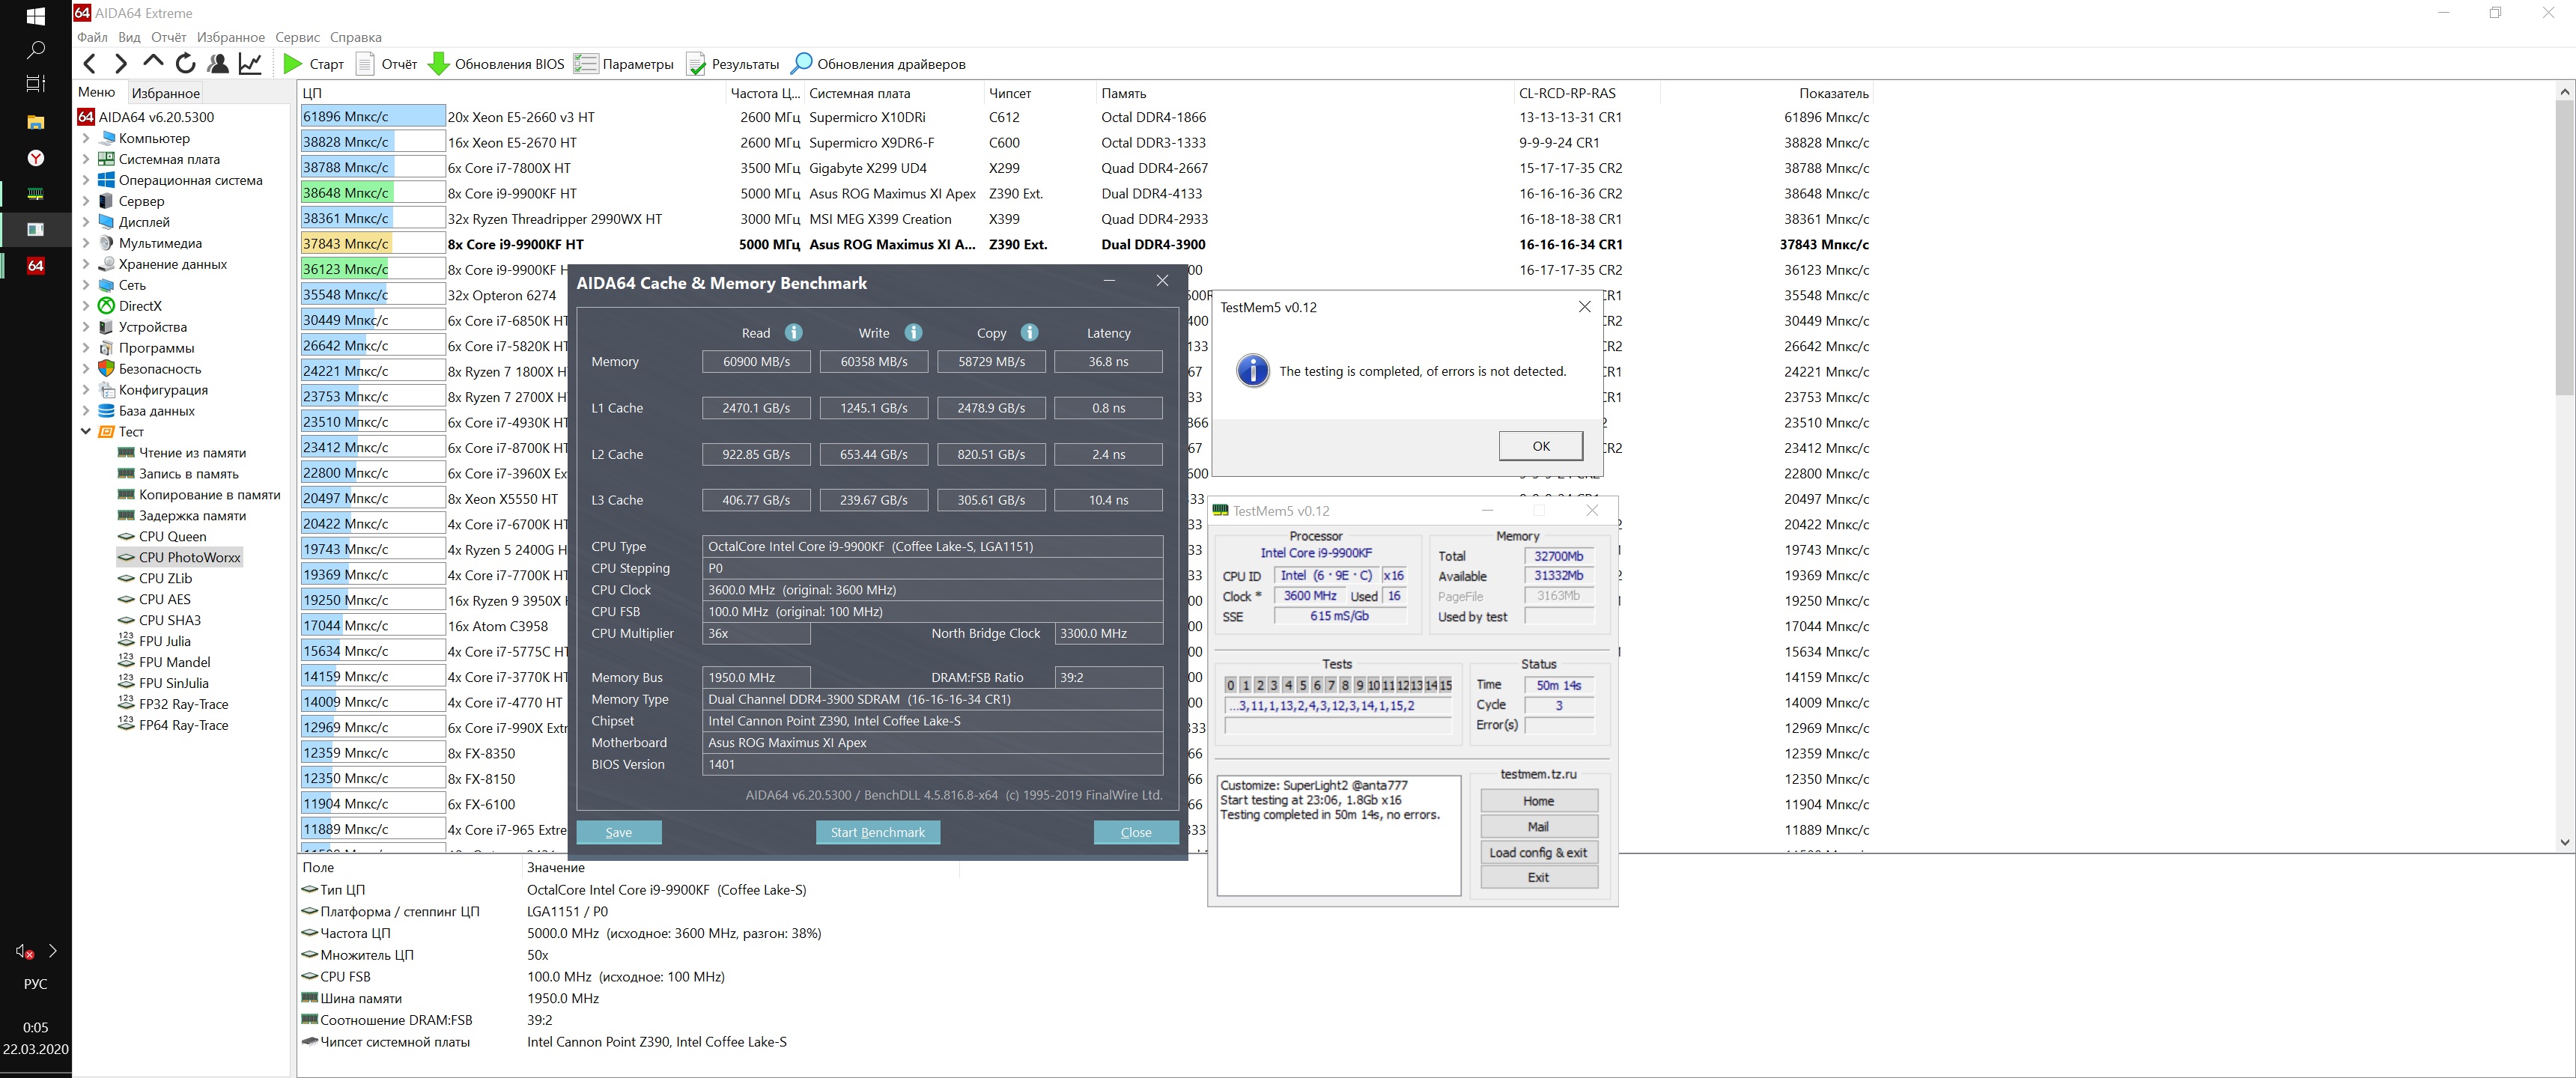Expand the Компьютер tree node
This screenshot has height=1078, width=2576.
coord(86,139)
